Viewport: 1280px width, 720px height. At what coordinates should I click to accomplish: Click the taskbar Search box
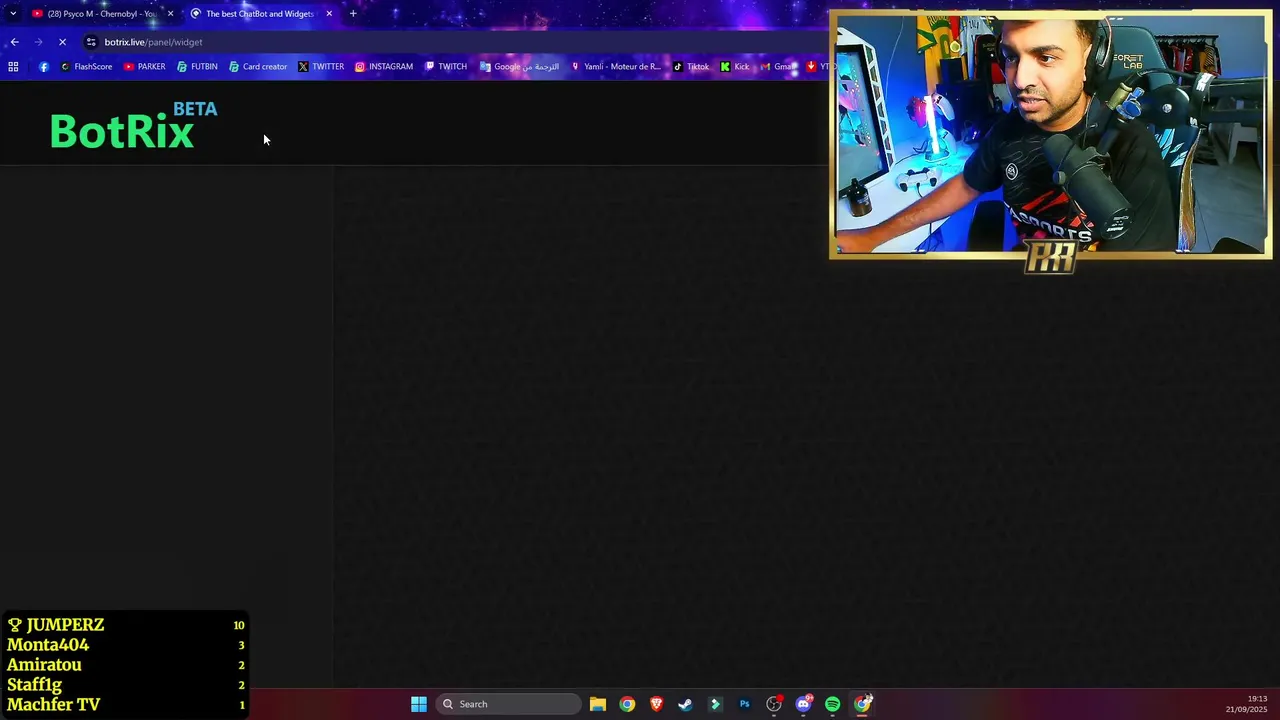[508, 704]
